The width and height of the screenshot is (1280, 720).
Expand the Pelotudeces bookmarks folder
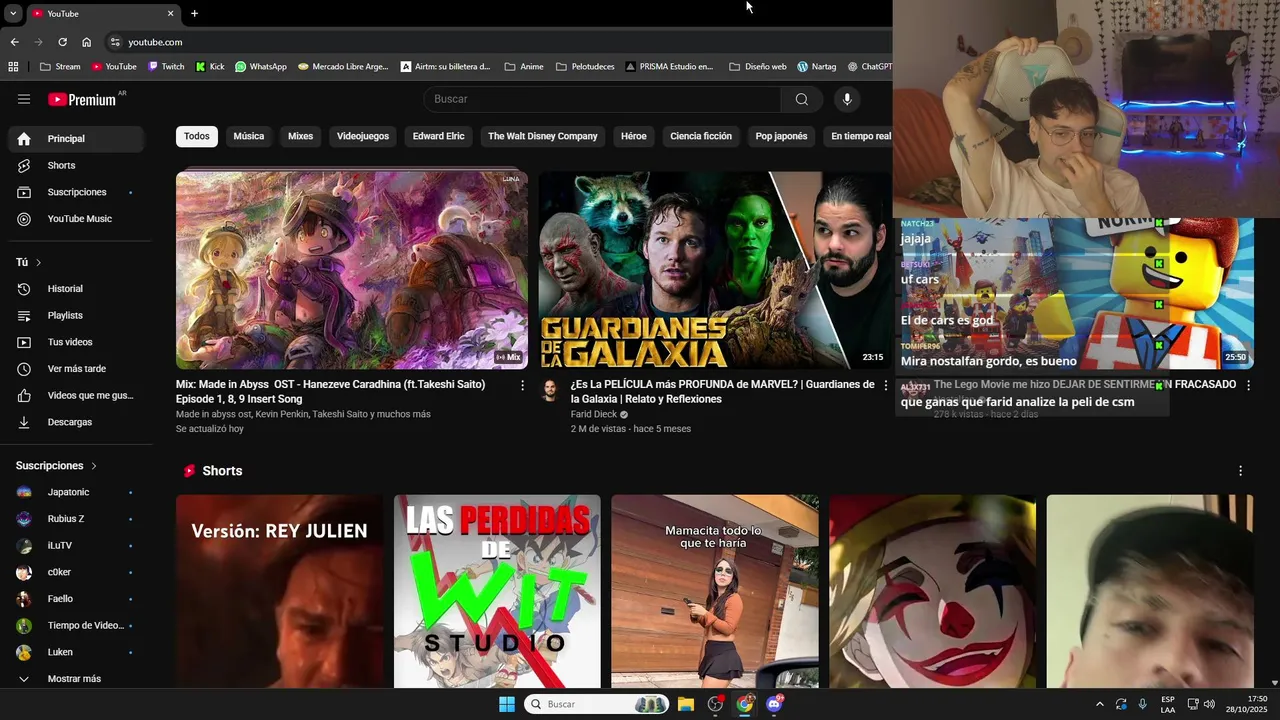(585, 67)
